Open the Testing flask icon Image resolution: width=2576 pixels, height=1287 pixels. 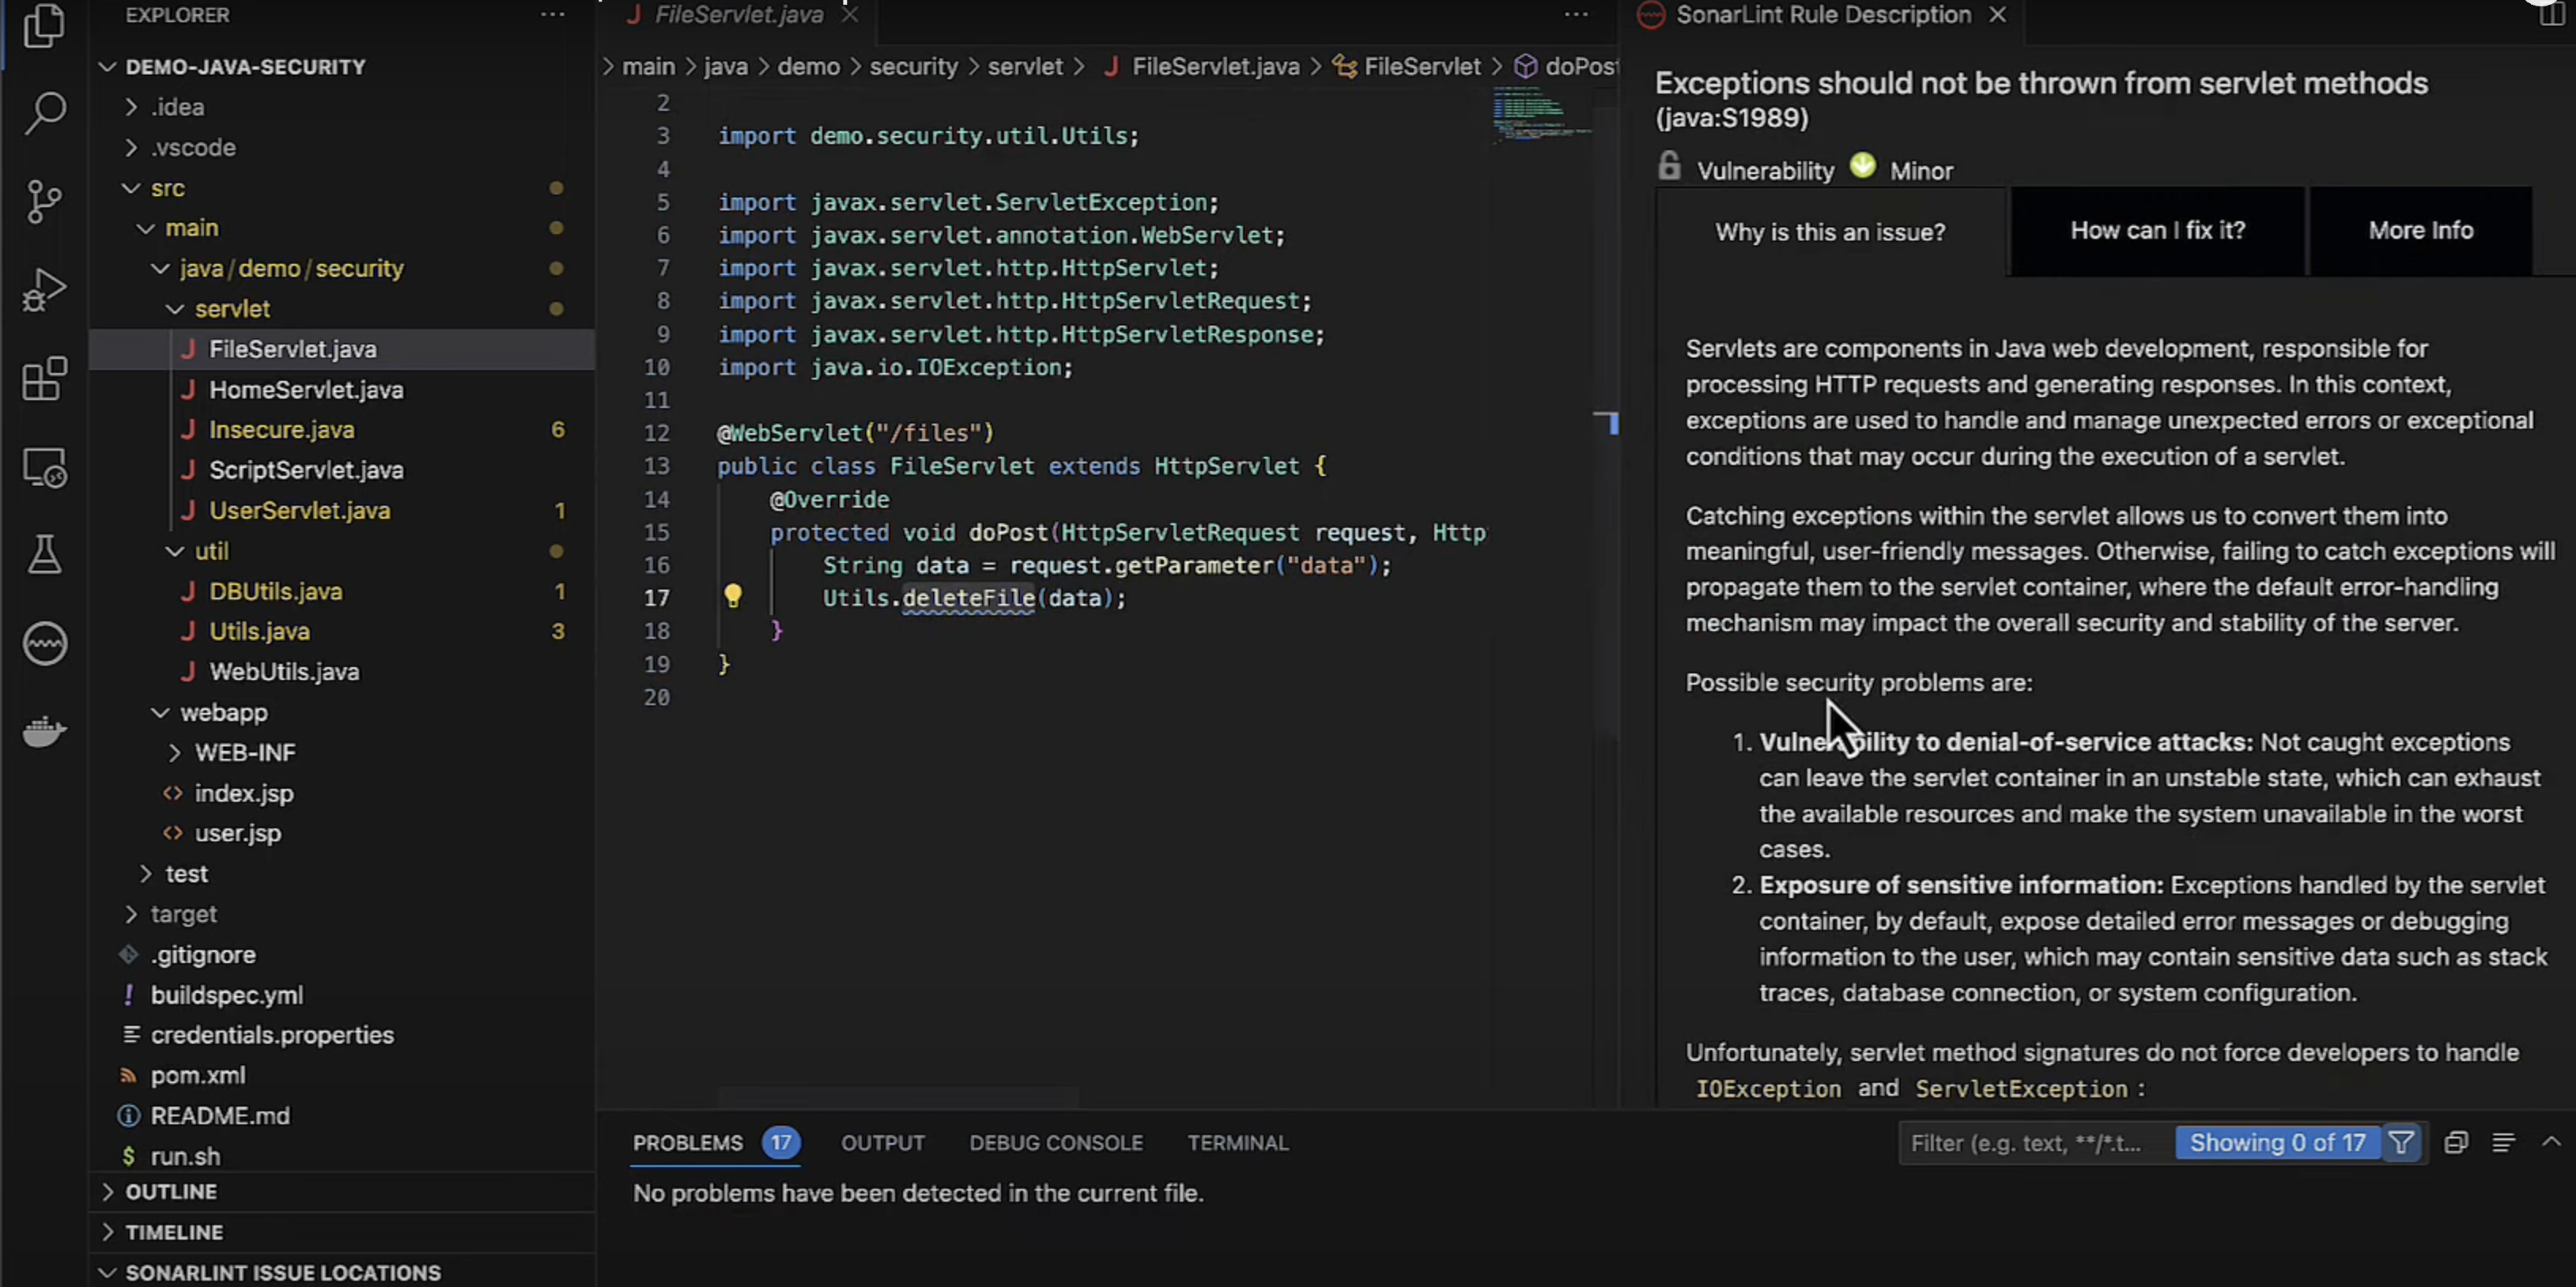45,556
